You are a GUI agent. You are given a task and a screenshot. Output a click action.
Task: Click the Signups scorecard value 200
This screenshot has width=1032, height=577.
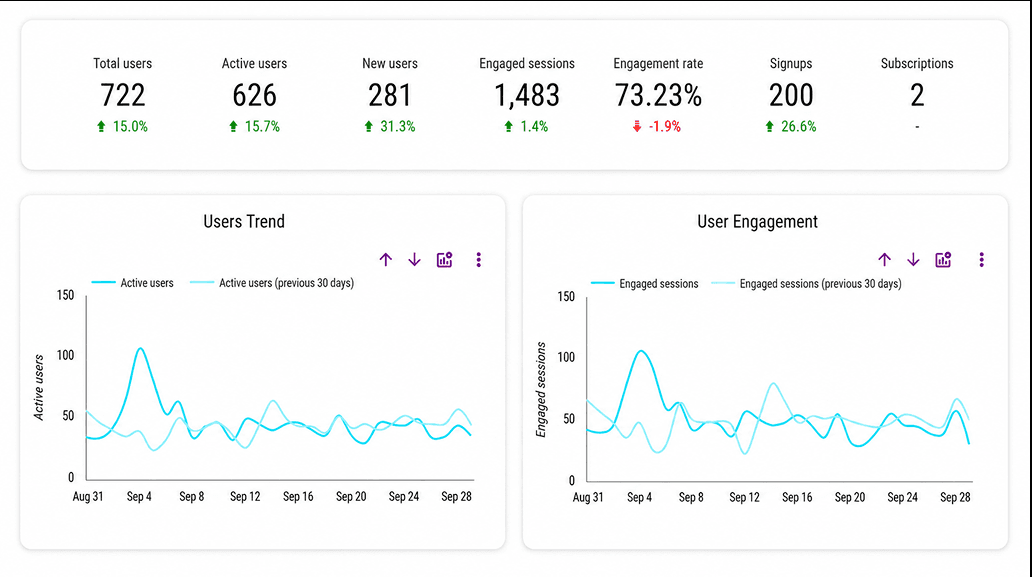point(791,95)
